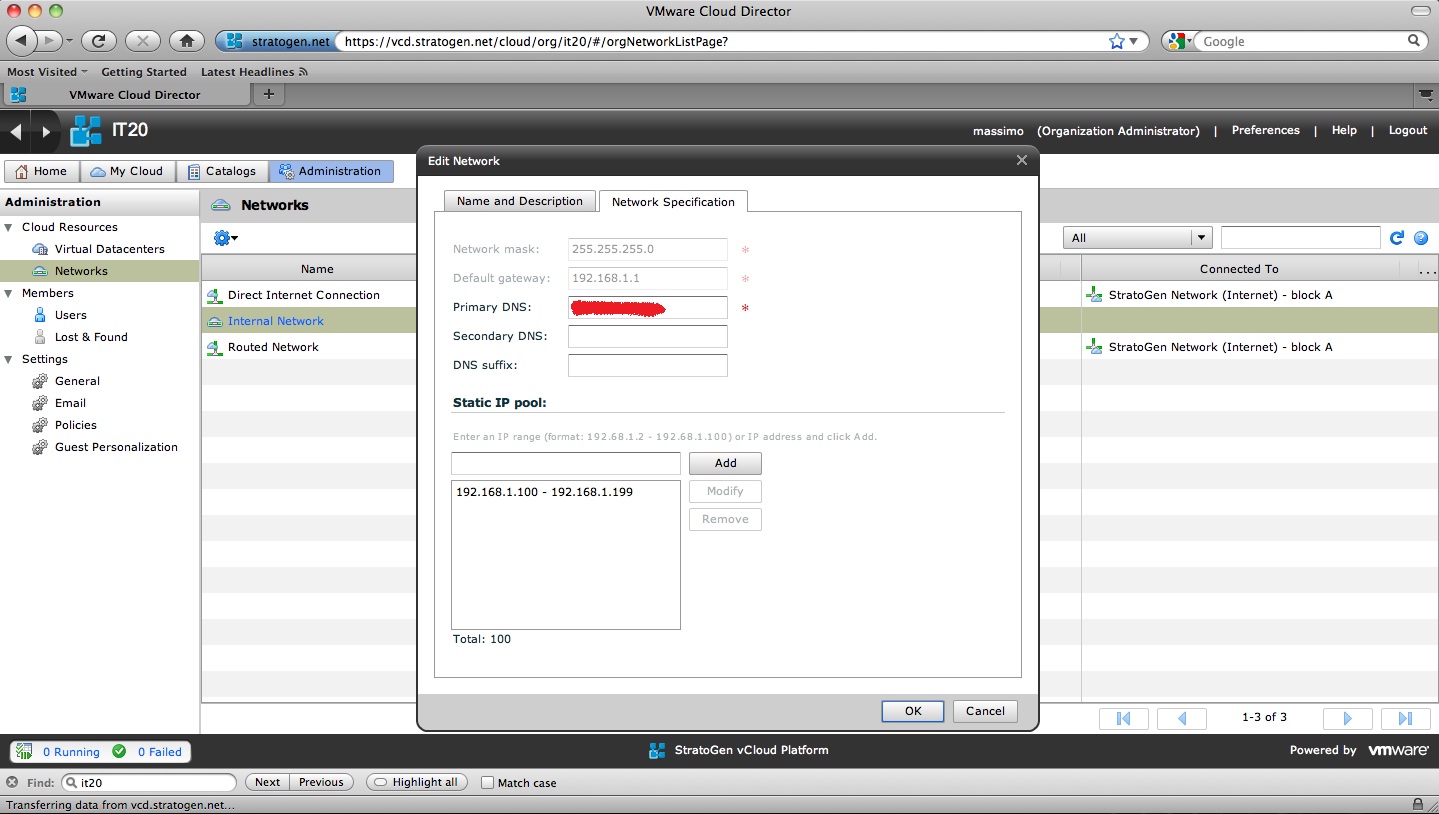Image resolution: width=1439 pixels, height=814 pixels.
Task: Go to first page of network list
Action: click(x=1123, y=718)
